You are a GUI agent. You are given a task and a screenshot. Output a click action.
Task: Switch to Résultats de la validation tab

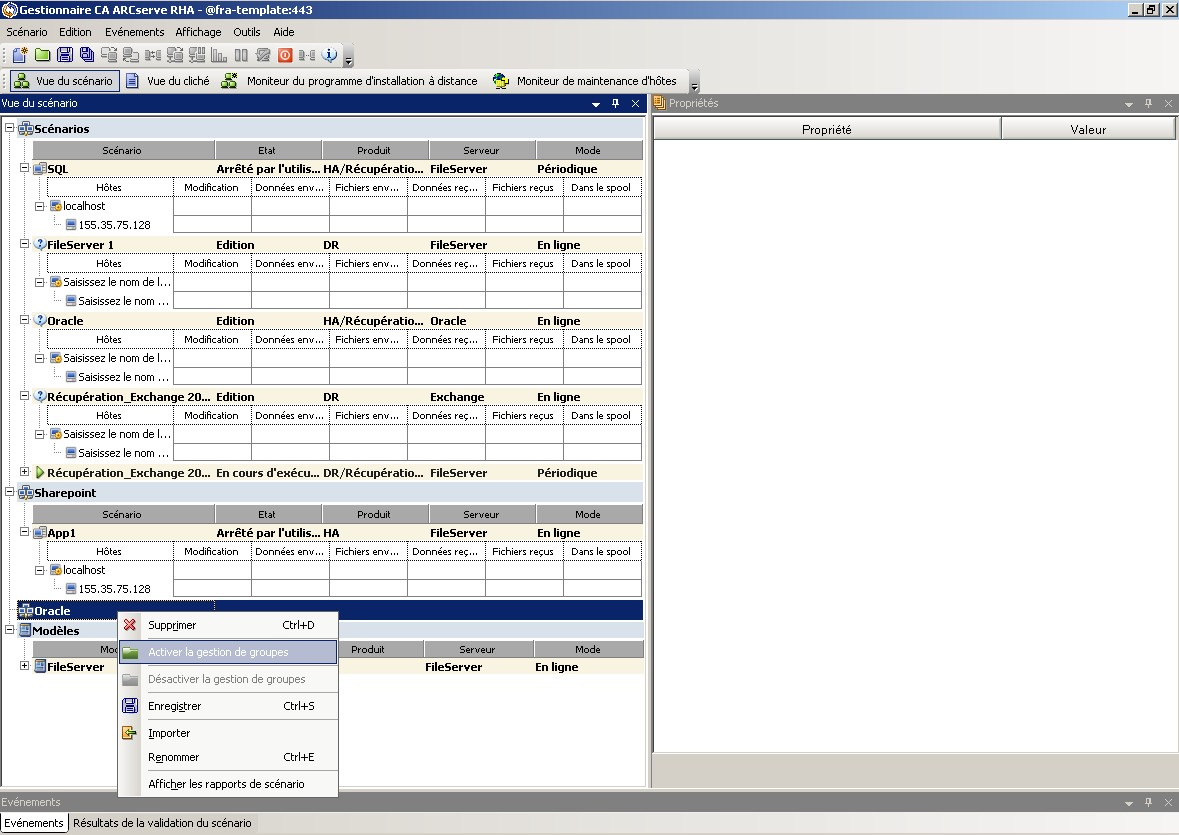point(162,823)
